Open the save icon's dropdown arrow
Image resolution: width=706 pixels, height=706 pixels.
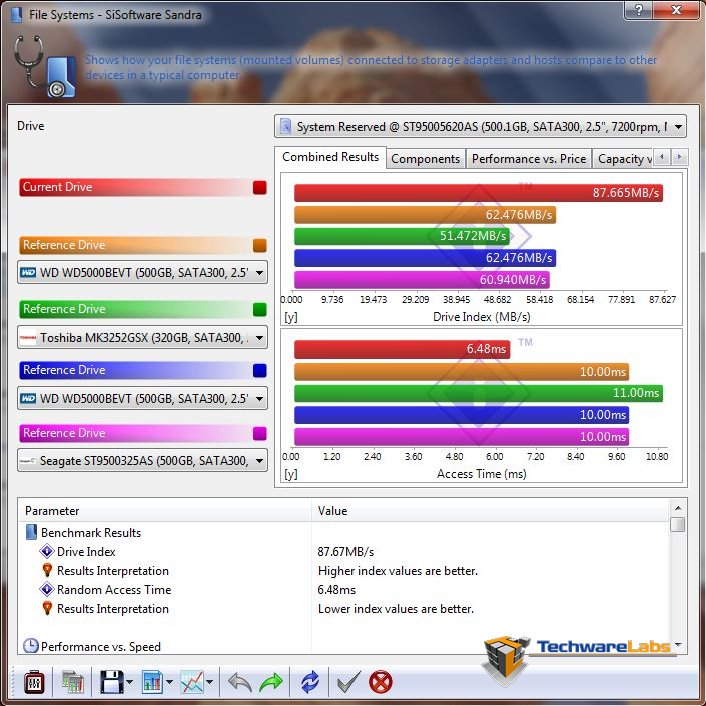click(130, 683)
